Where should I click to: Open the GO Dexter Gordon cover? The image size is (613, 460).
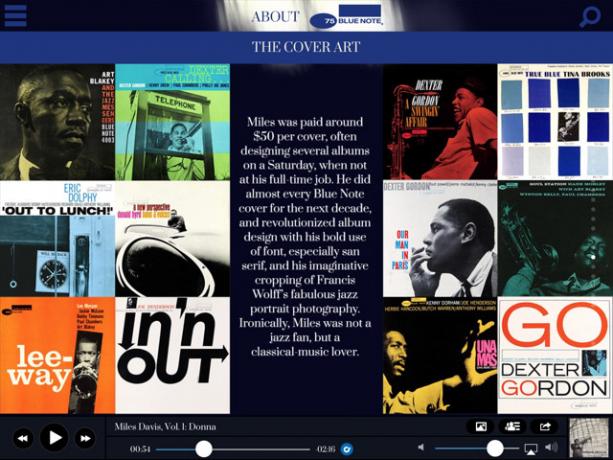[555, 355]
